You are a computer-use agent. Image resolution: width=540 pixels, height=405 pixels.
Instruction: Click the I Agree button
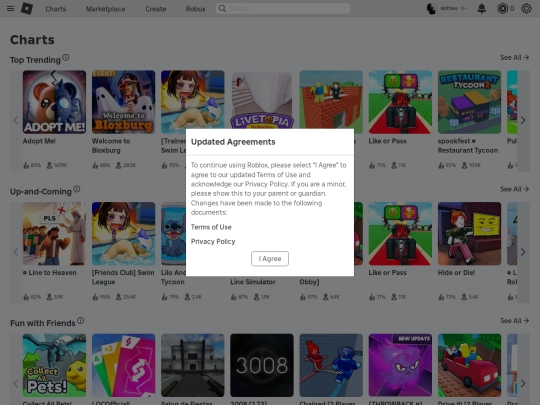(270, 259)
